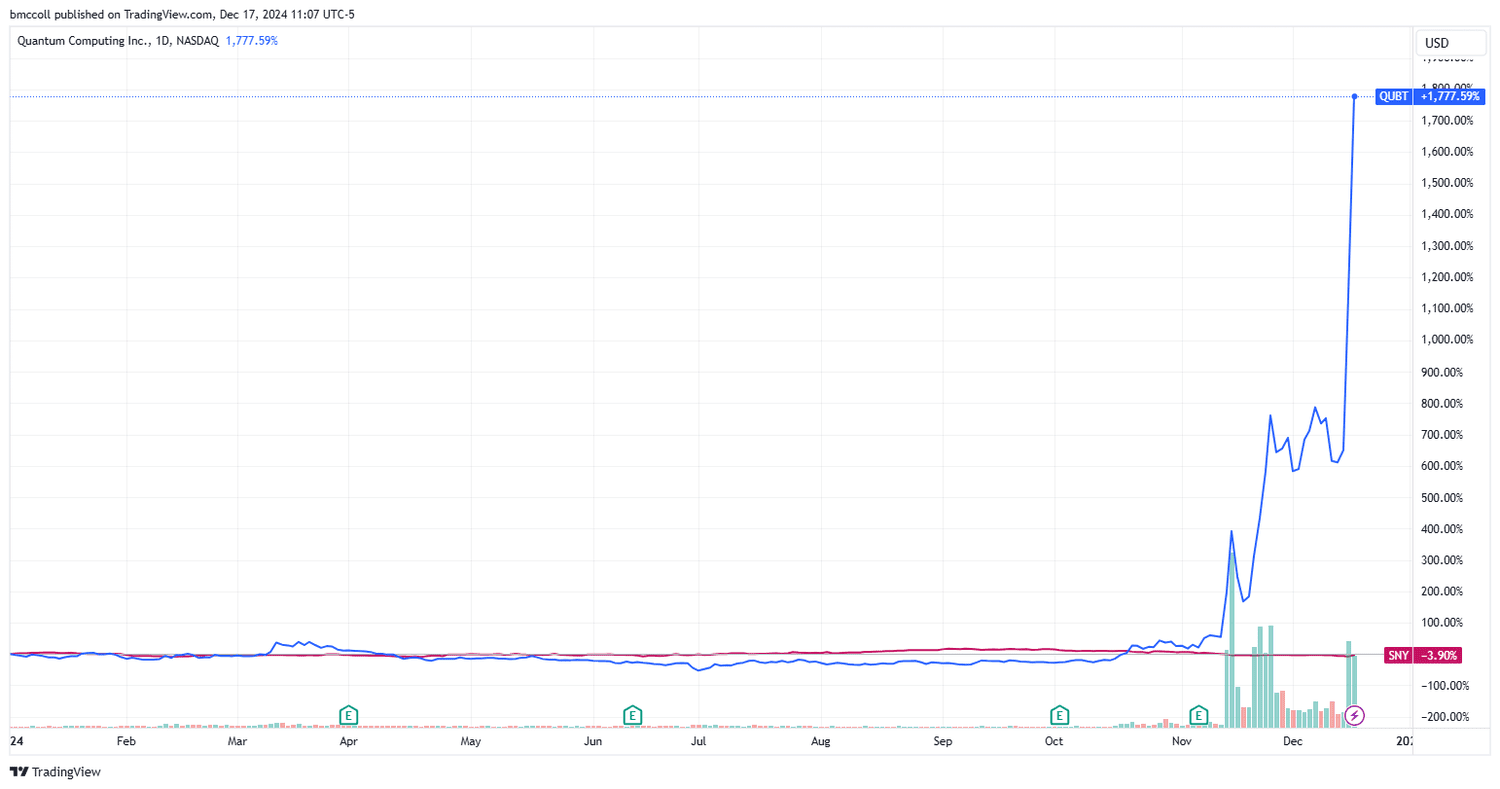
Task: Click the earnings E marker before Apr
Action: [349, 715]
